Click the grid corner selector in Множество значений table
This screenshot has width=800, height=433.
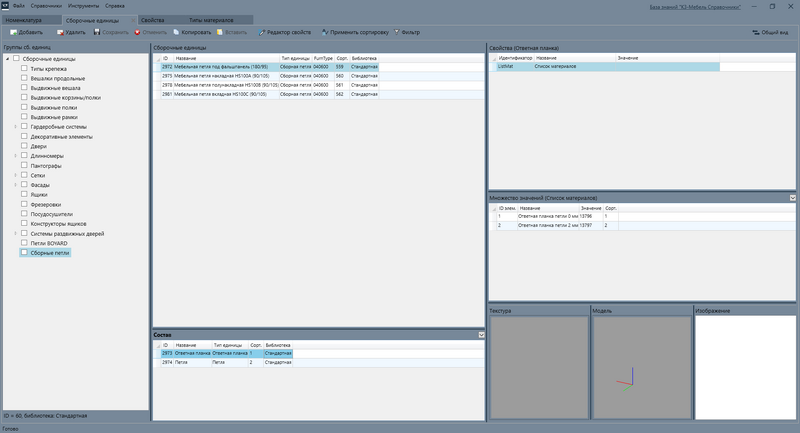point(493,208)
